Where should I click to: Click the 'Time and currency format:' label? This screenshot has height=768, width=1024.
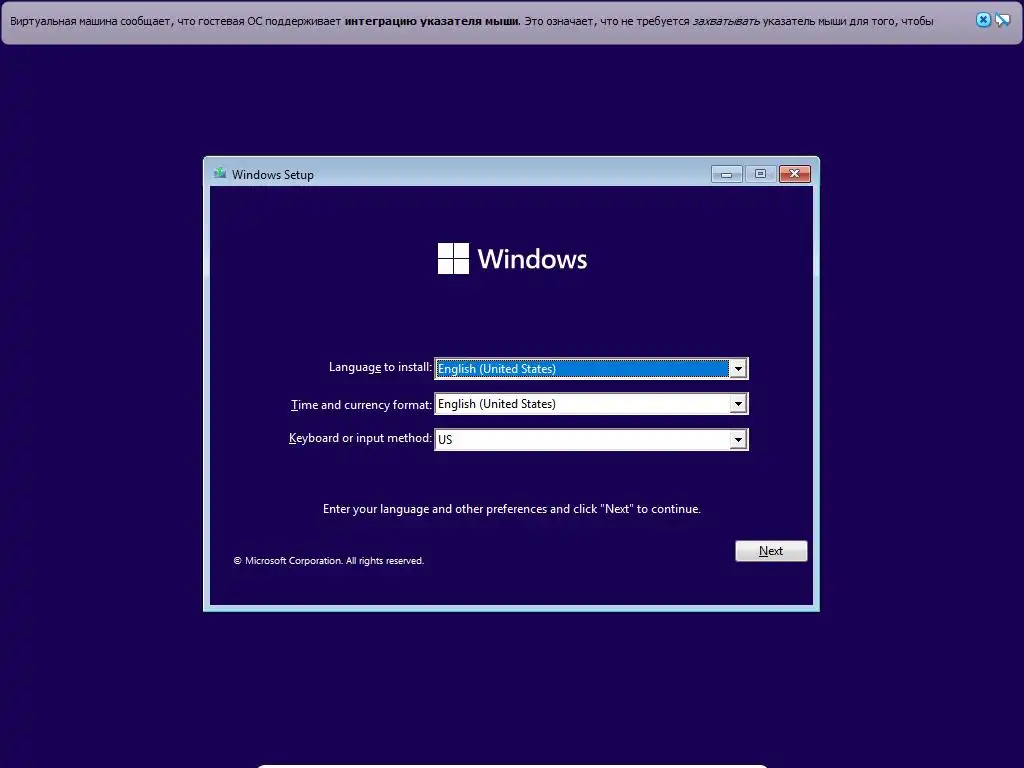(361, 405)
